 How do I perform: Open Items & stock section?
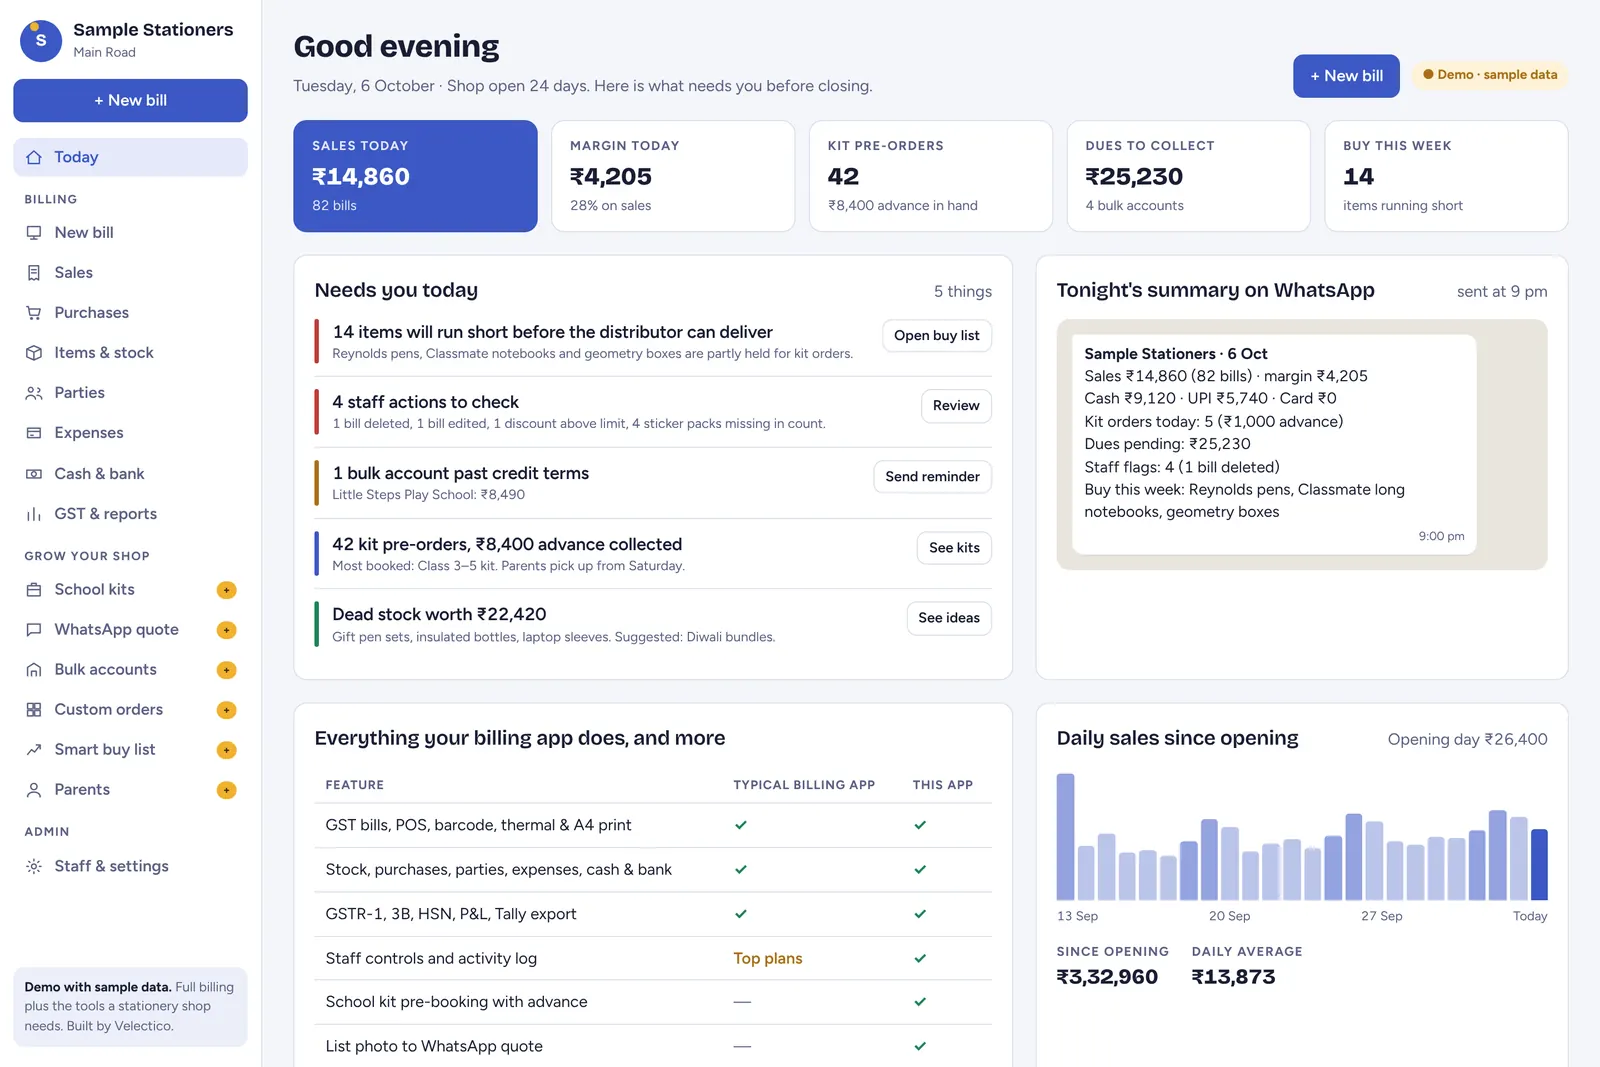pyautogui.click(x=130, y=353)
